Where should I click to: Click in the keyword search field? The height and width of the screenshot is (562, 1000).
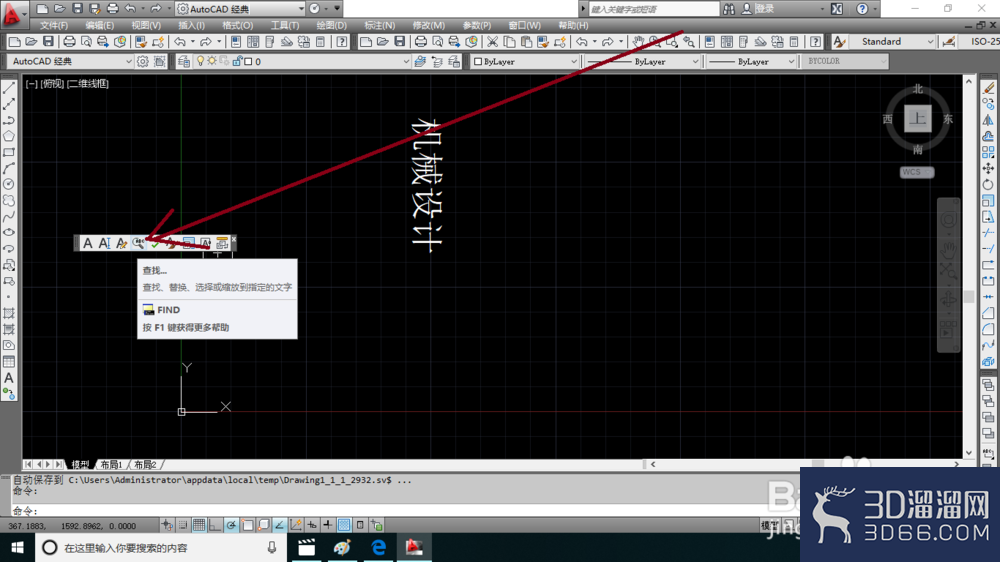[x=653, y=9]
